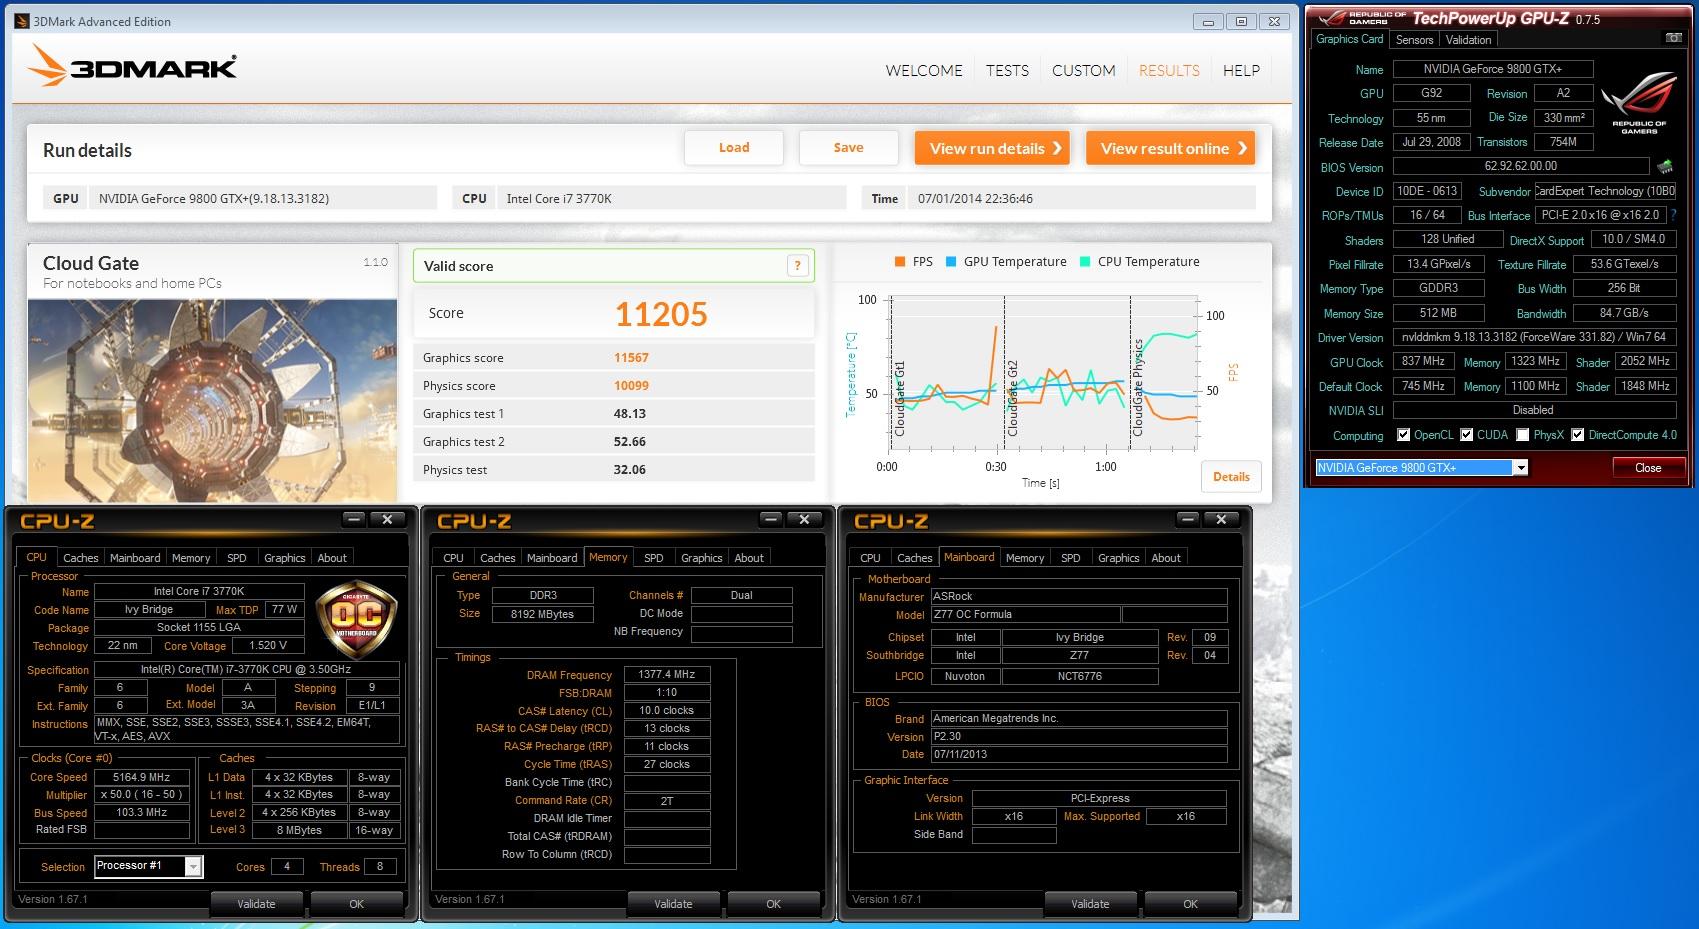Click the Graphics test 1 row value 48.13
Viewport: 1699px width, 929px height.
click(629, 414)
